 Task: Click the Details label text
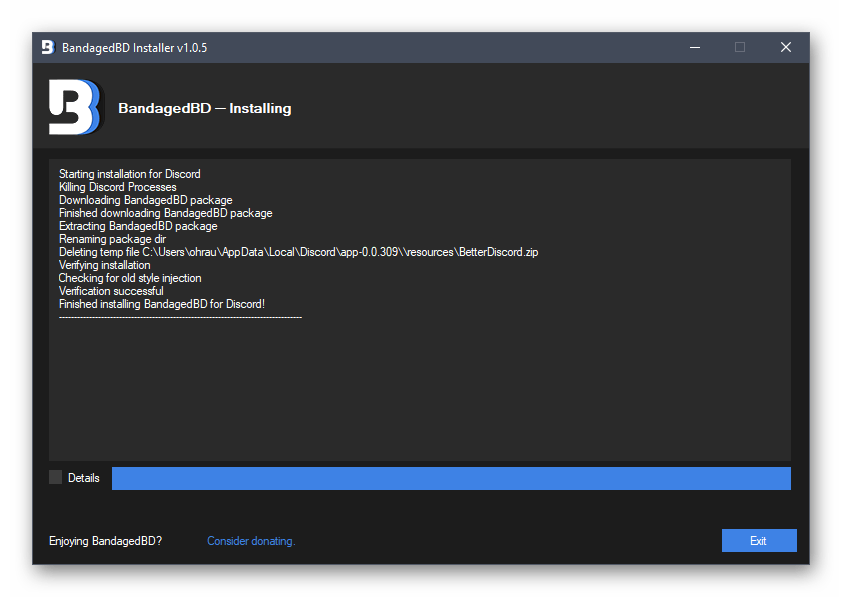point(84,478)
